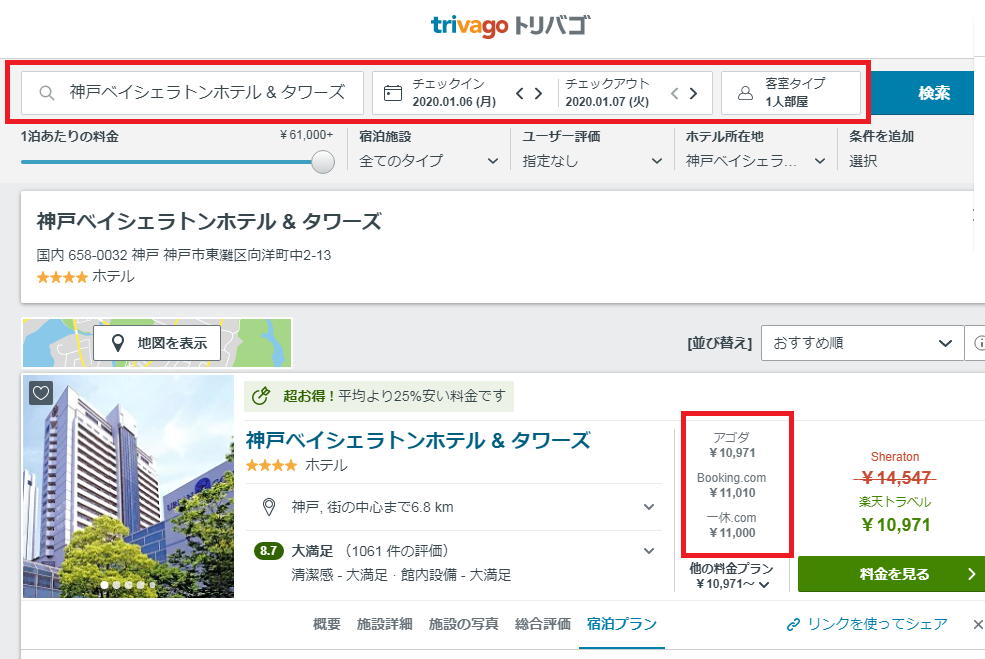The width and height of the screenshot is (985, 659).
Task: Go to next check-out date arrow
Action: click(x=694, y=94)
